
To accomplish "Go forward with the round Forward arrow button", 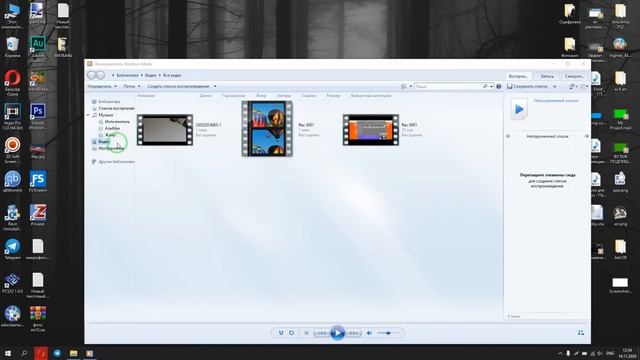I will coord(100,75).
